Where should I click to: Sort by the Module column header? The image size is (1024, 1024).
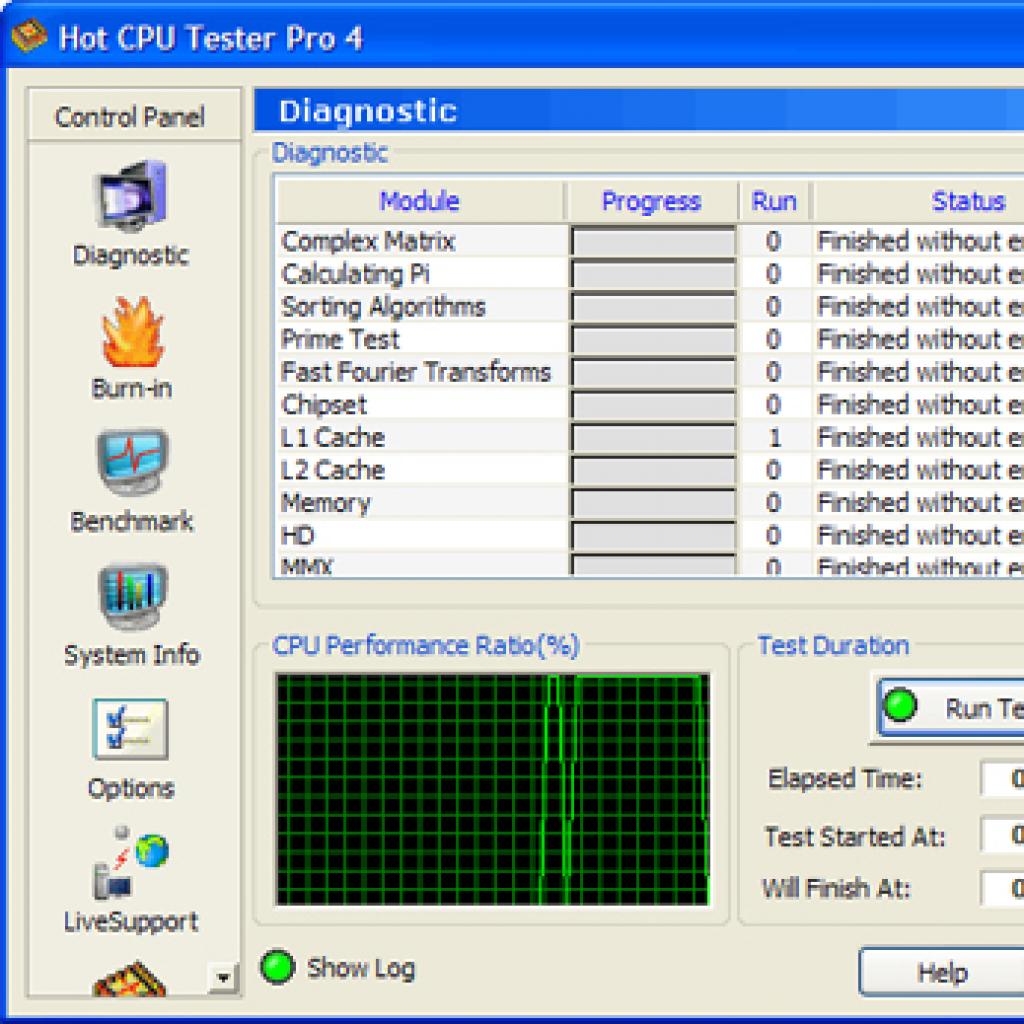pos(419,201)
